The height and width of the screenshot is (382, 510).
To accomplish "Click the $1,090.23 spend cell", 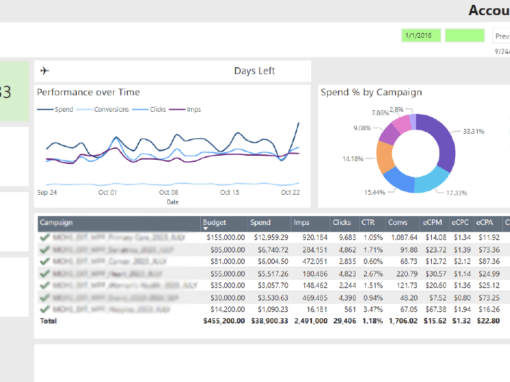I will tap(273, 309).
